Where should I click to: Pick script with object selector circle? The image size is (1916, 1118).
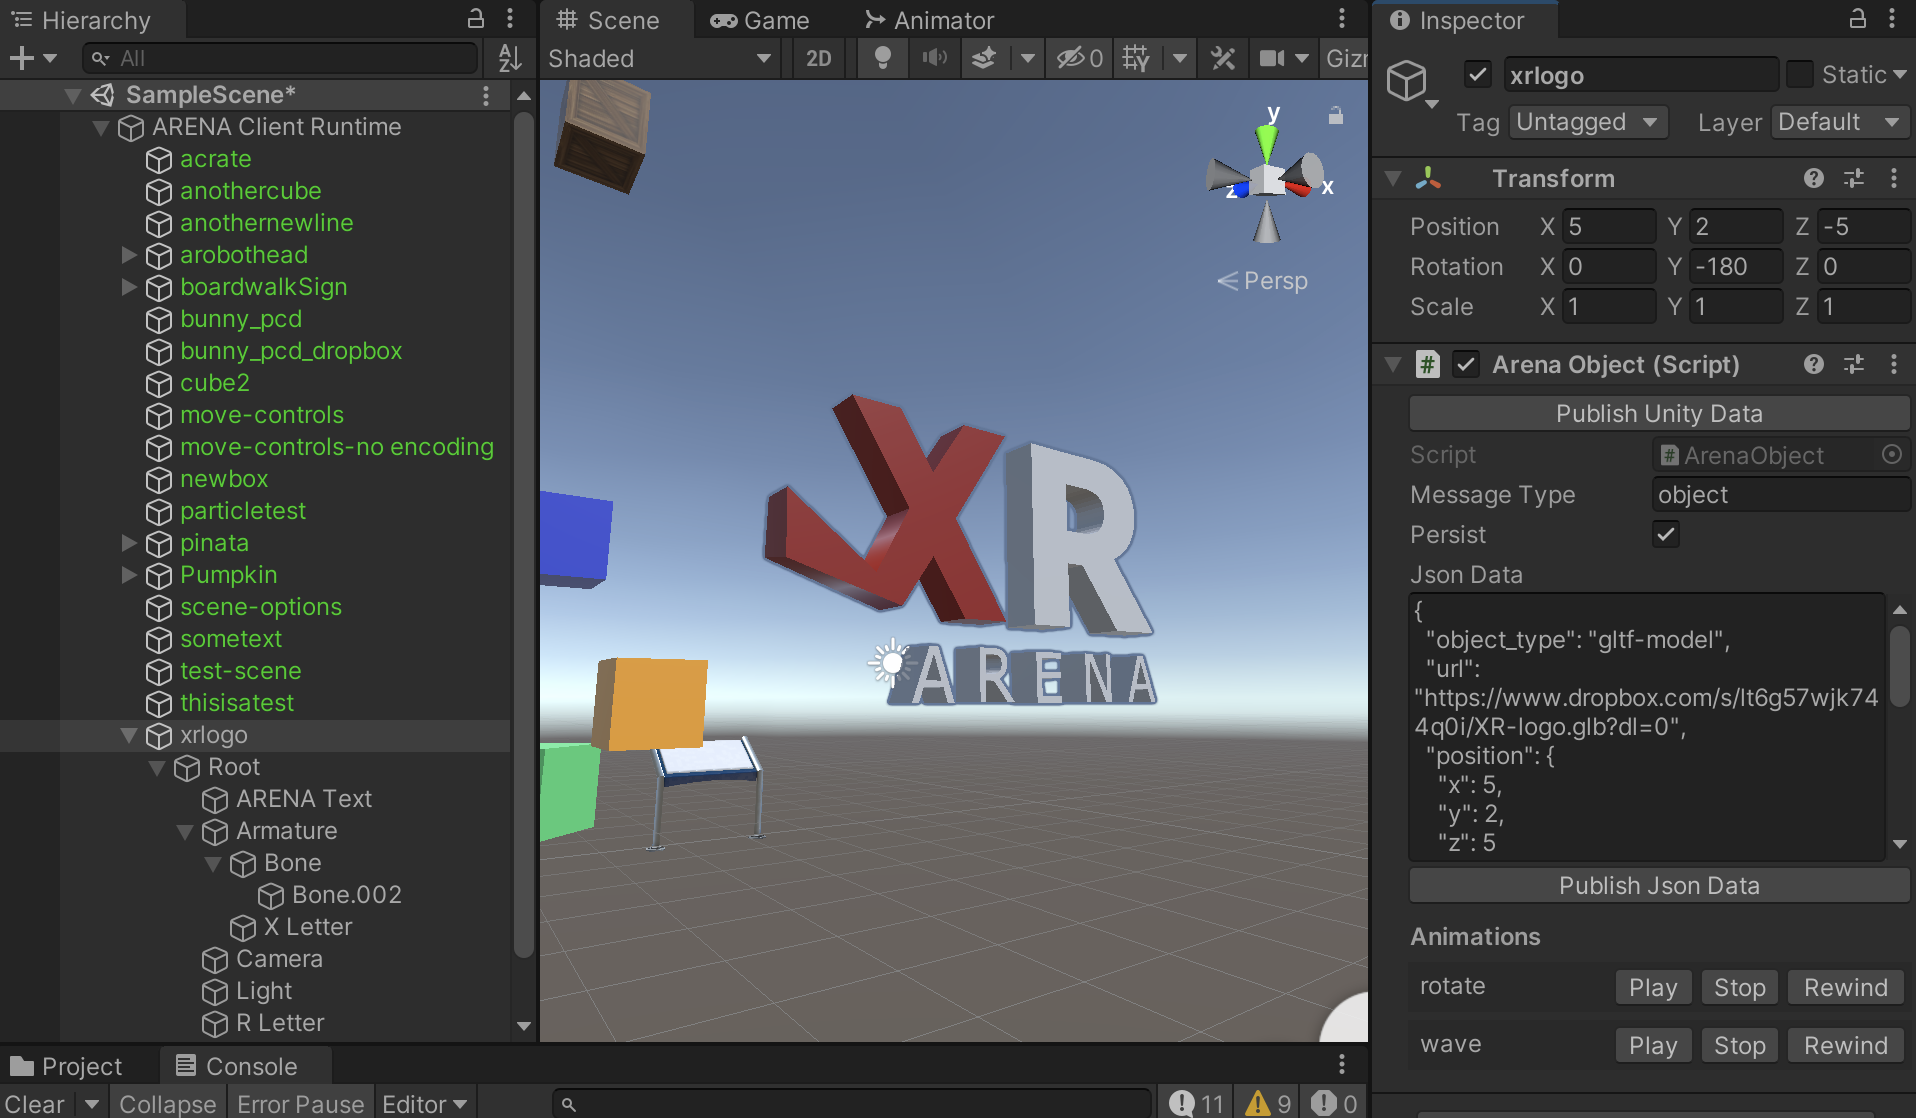[x=1892, y=454]
